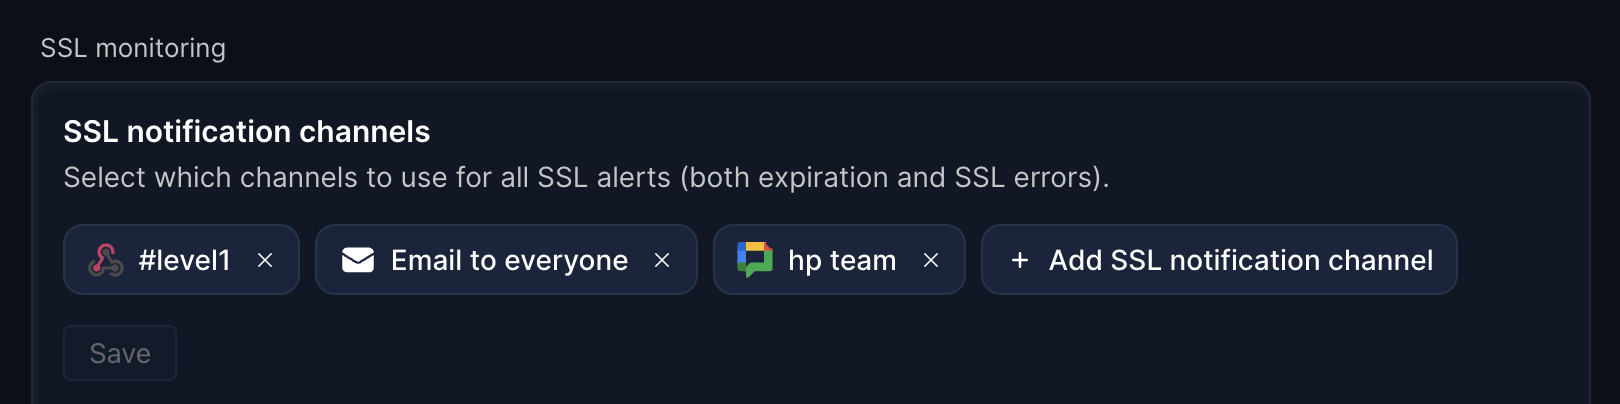Remove the #level1 channel with its X
Screen dimensions: 1620x404
[x=265, y=260]
